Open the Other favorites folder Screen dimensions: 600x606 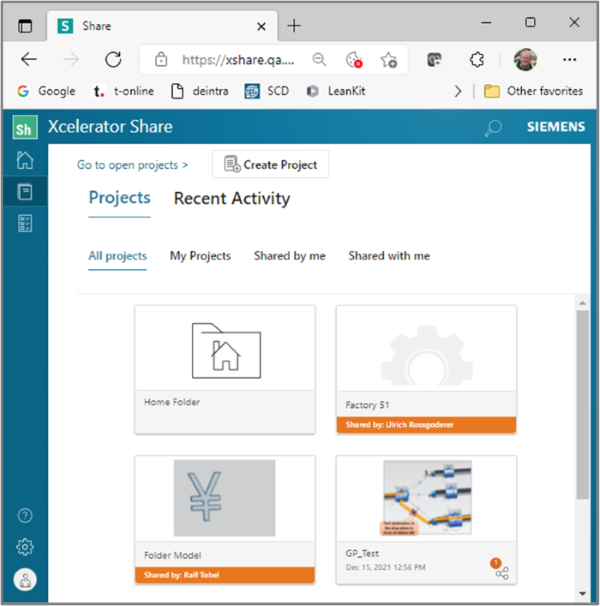click(533, 91)
